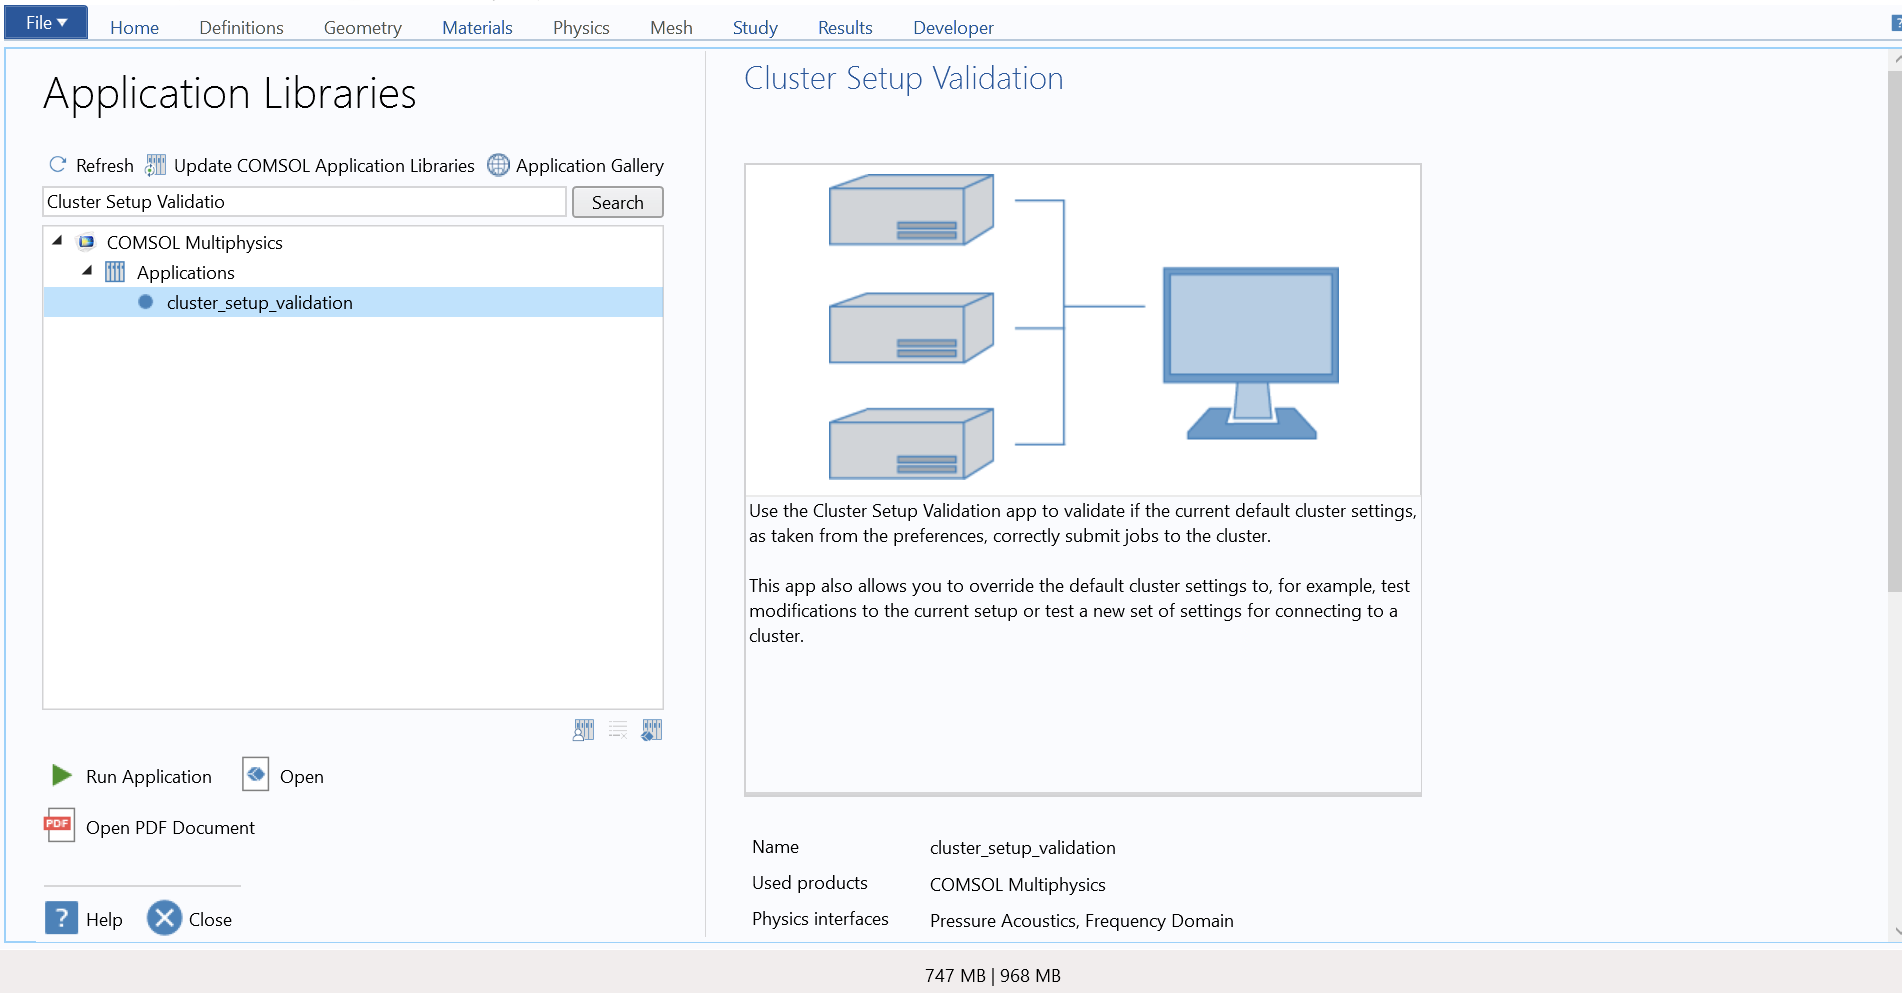The width and height of the screenshot is (1902, 993).
Task: Click the Open PDF Document icon
Action: 59,826
